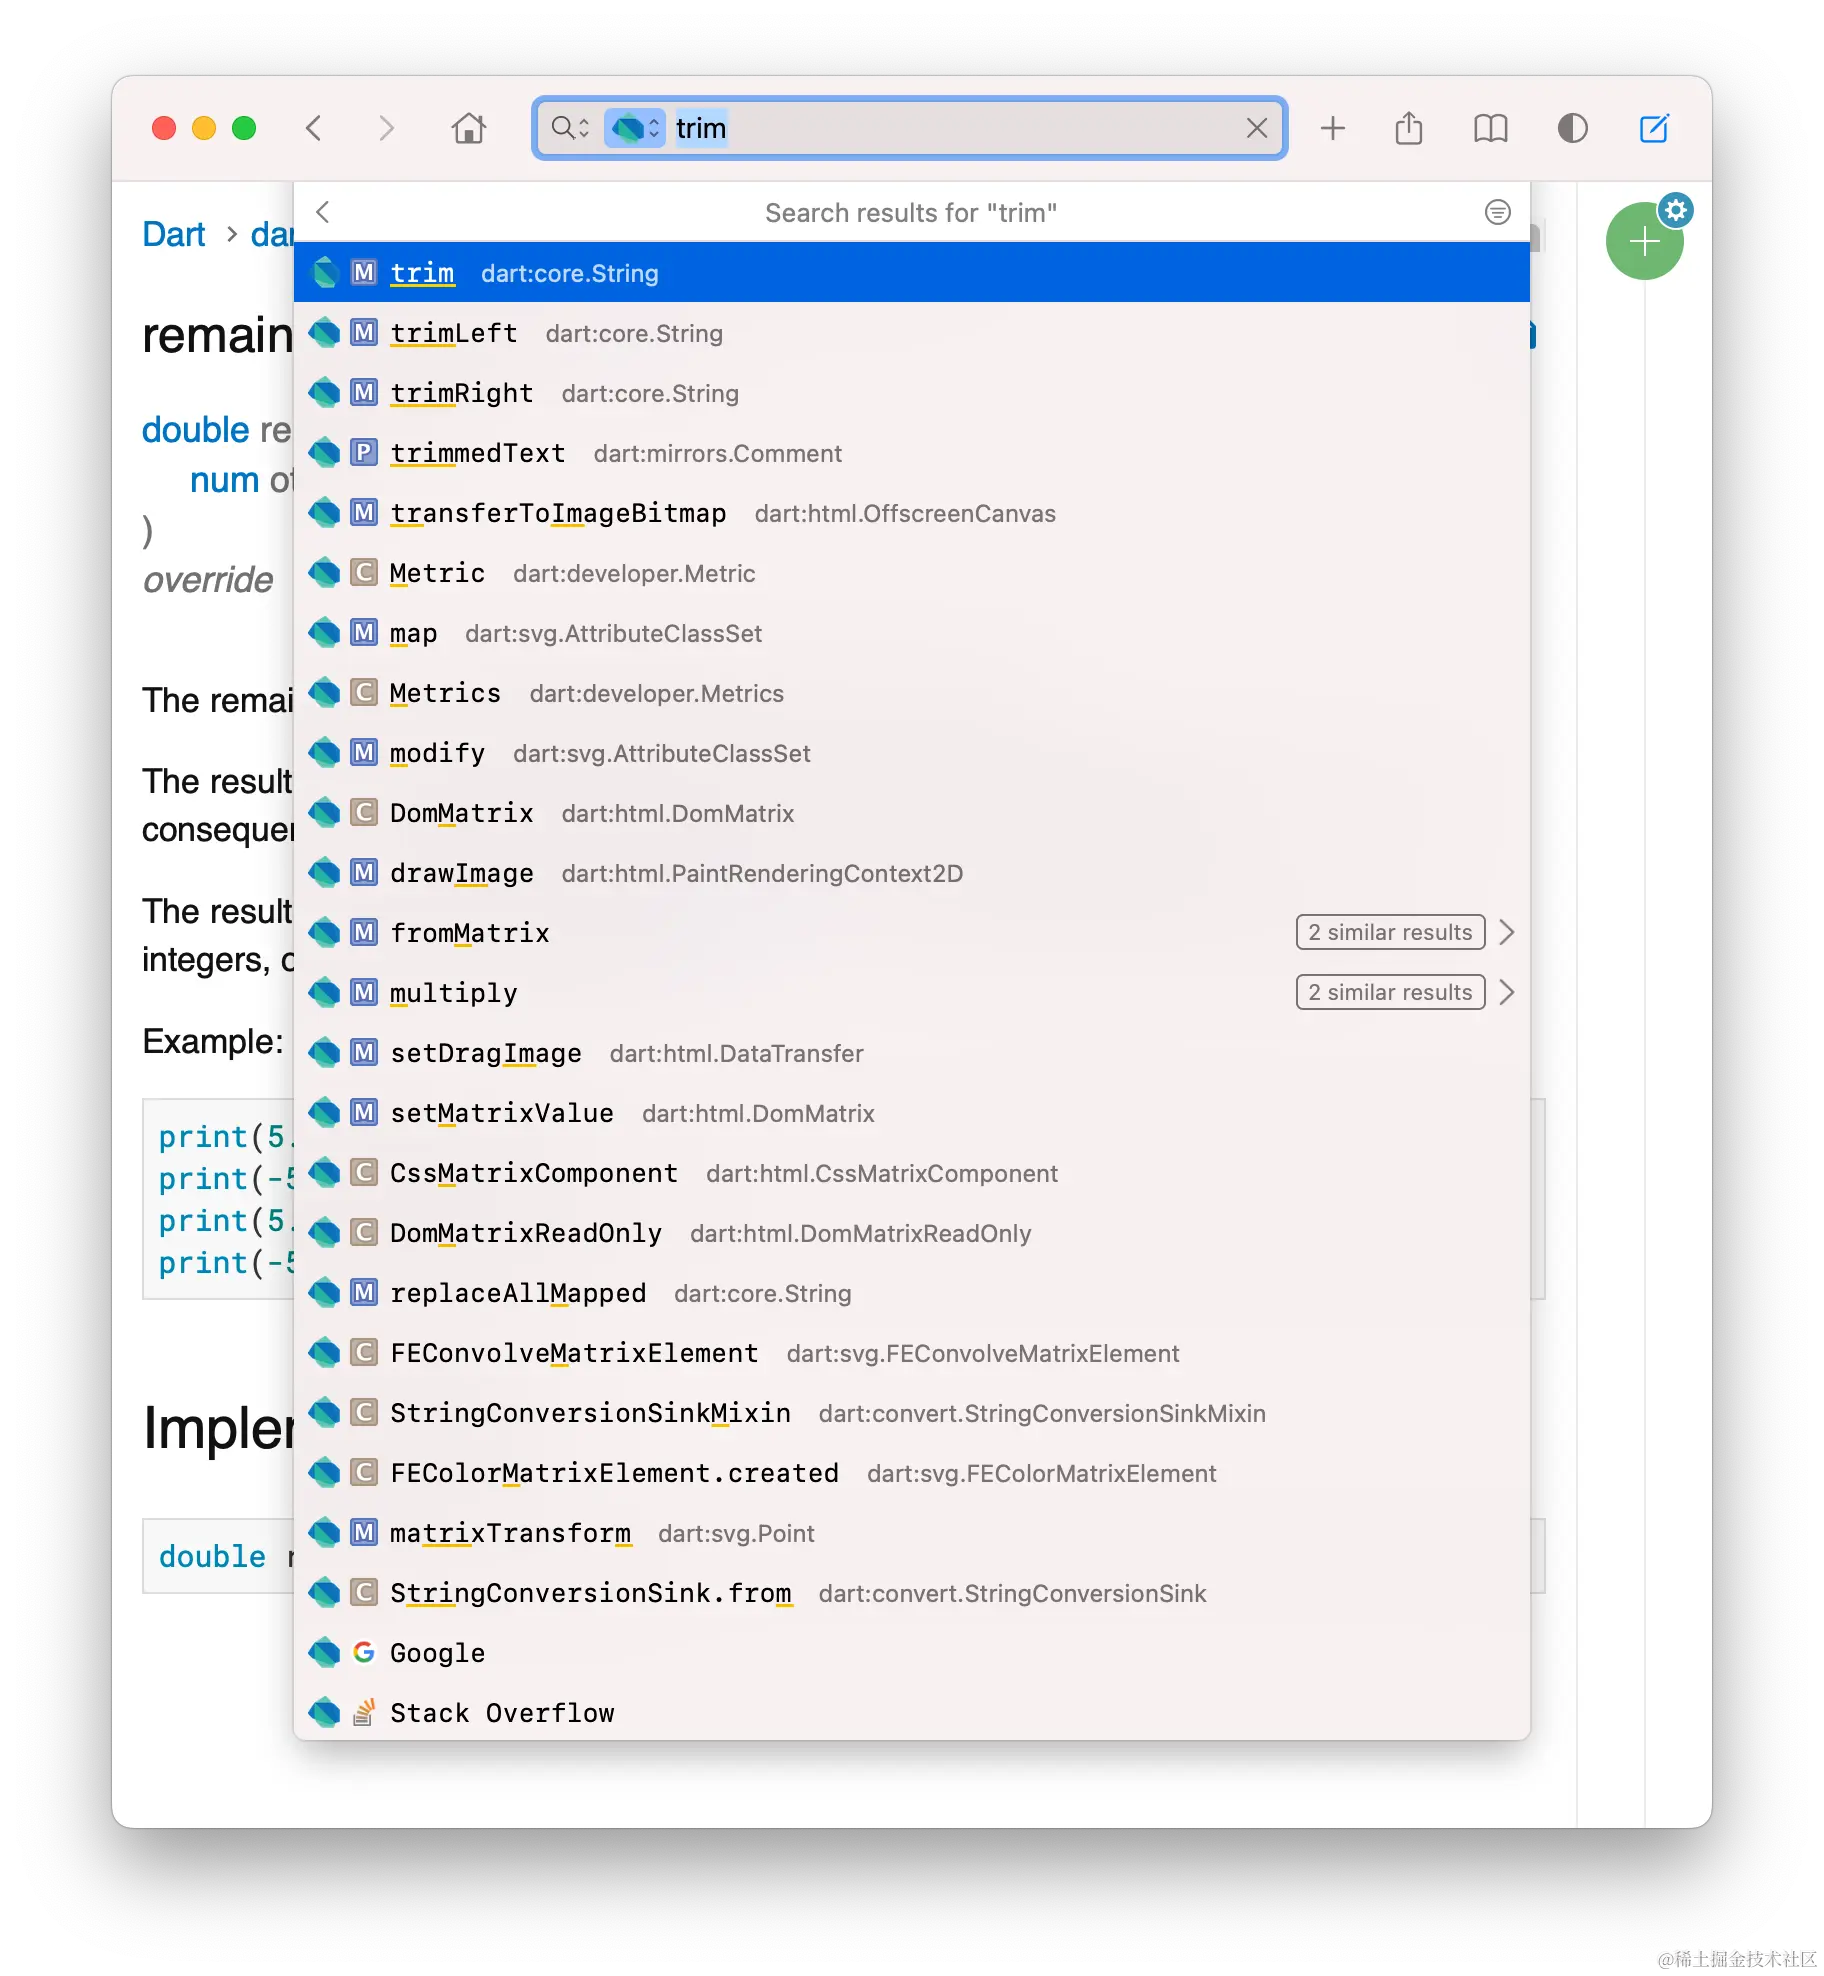
Task: Click the M method badge on trimLeft row
Action: (x=364, y=332)
